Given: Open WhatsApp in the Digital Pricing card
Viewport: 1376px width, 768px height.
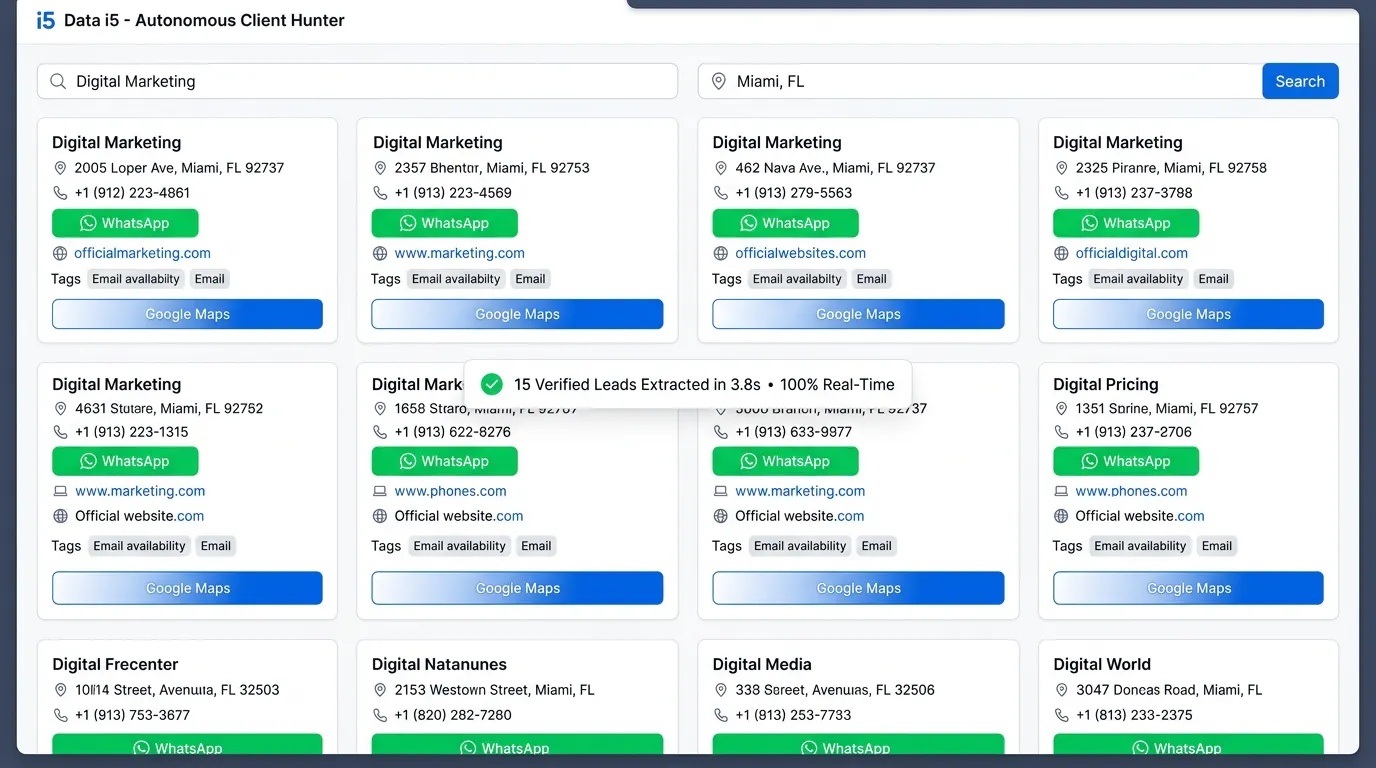Looking at the screenshot, I should [1126, 461].
